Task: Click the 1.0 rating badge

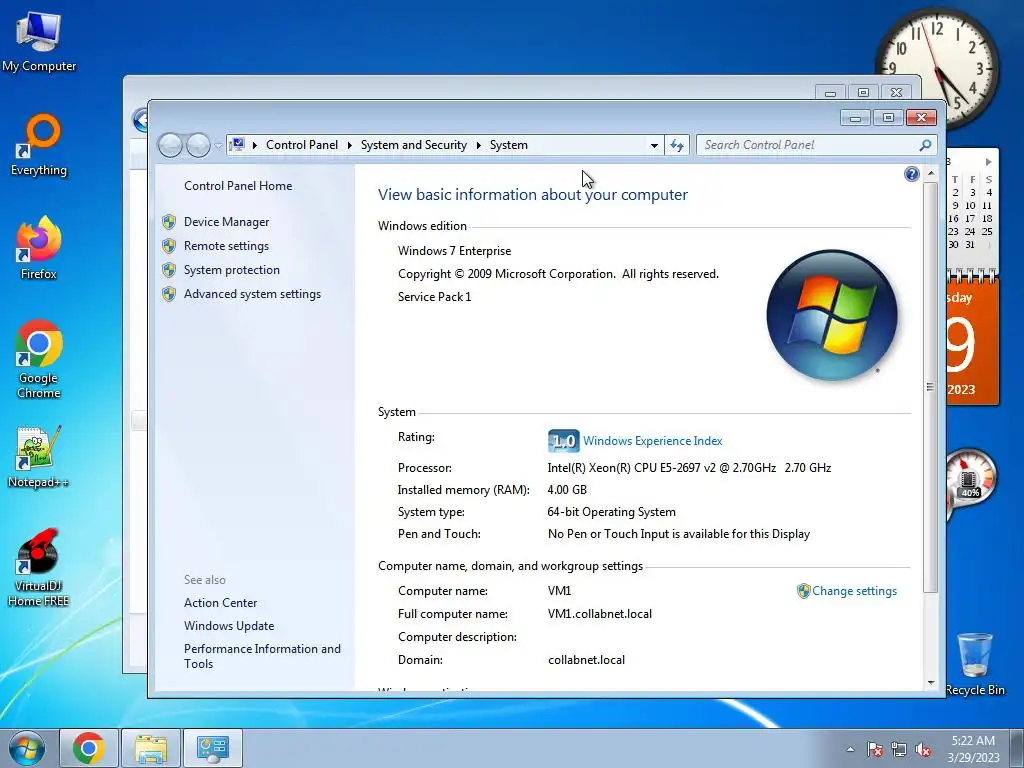Action: (x=563, y=441)
